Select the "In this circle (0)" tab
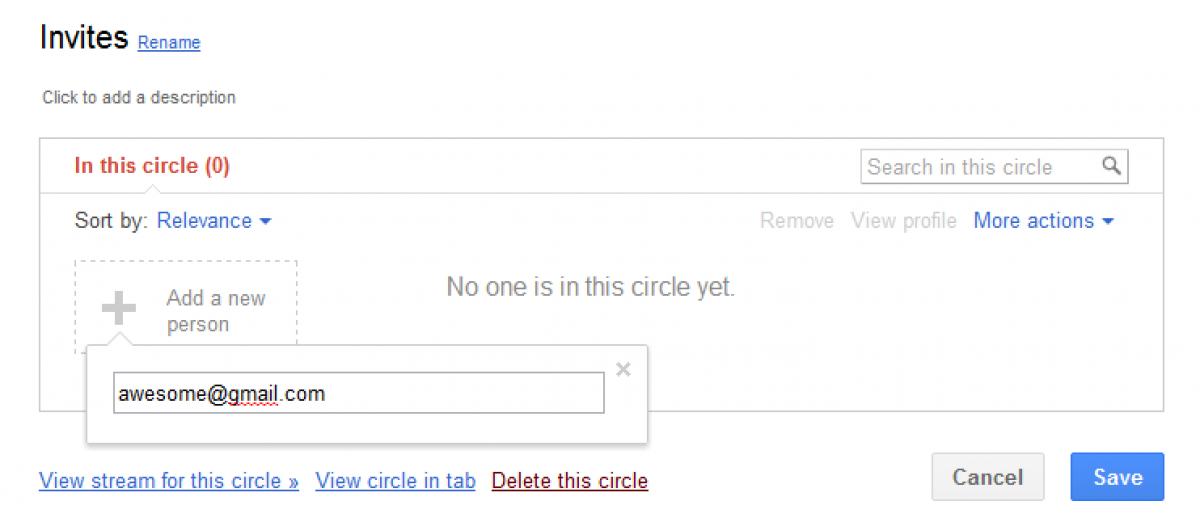The height and width of the screenshot is (522, 1200). click(152, 166)
